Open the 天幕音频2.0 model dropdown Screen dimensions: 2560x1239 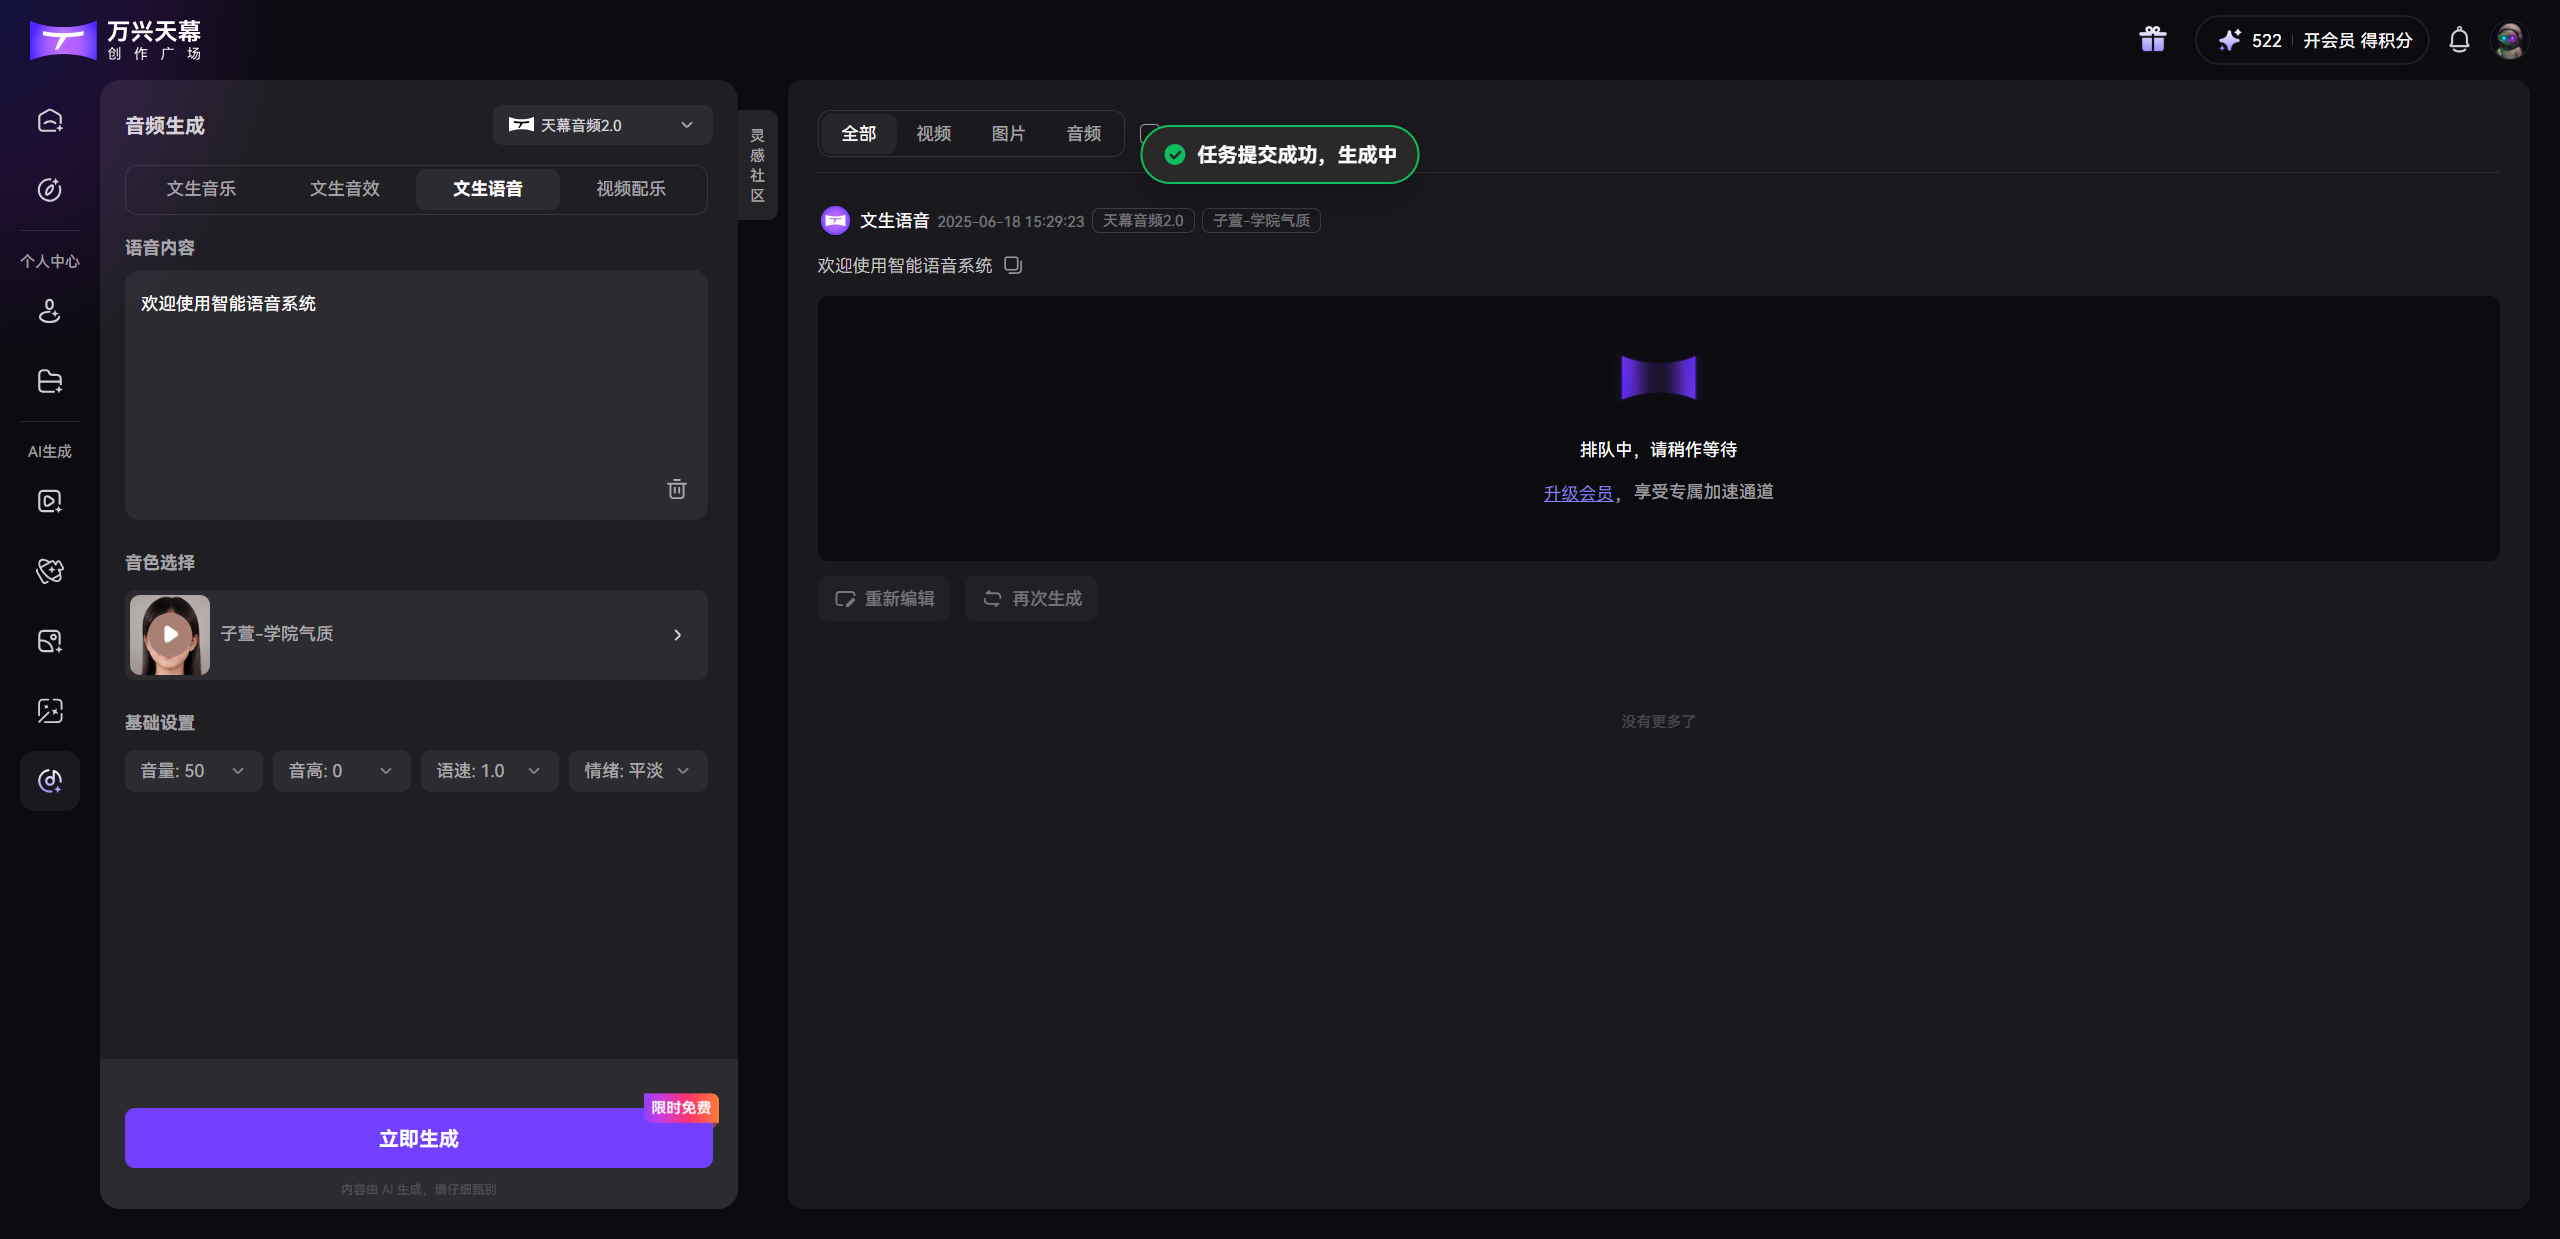tap(601, 124)
